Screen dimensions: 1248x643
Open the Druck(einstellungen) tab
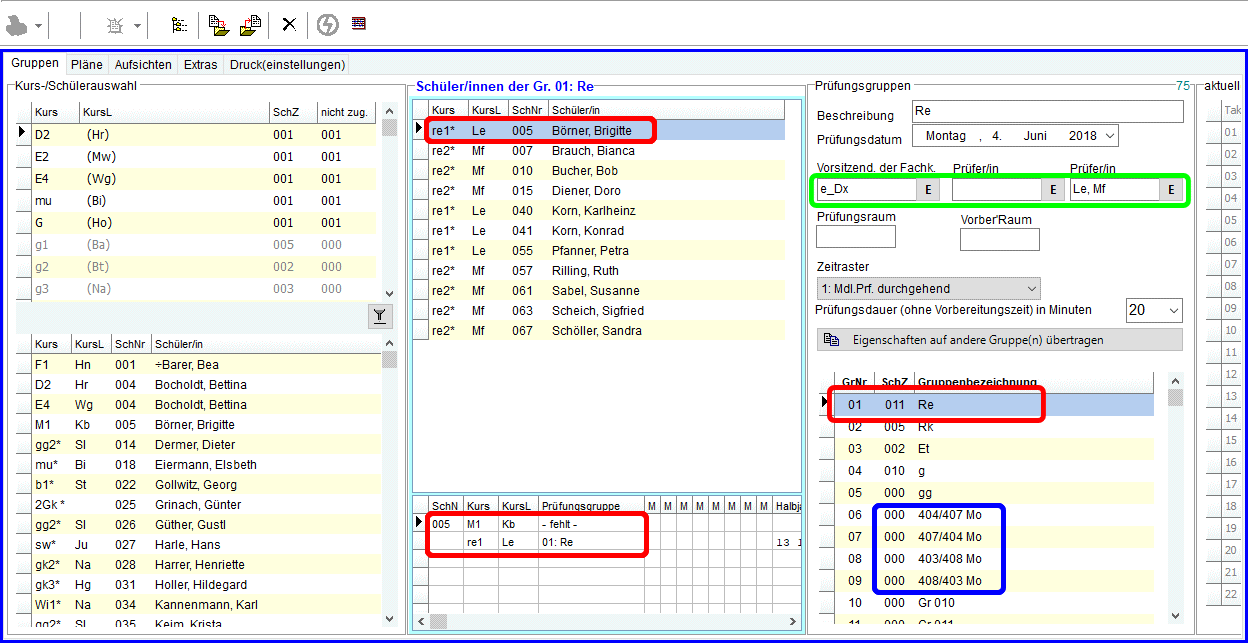(287, 65)
